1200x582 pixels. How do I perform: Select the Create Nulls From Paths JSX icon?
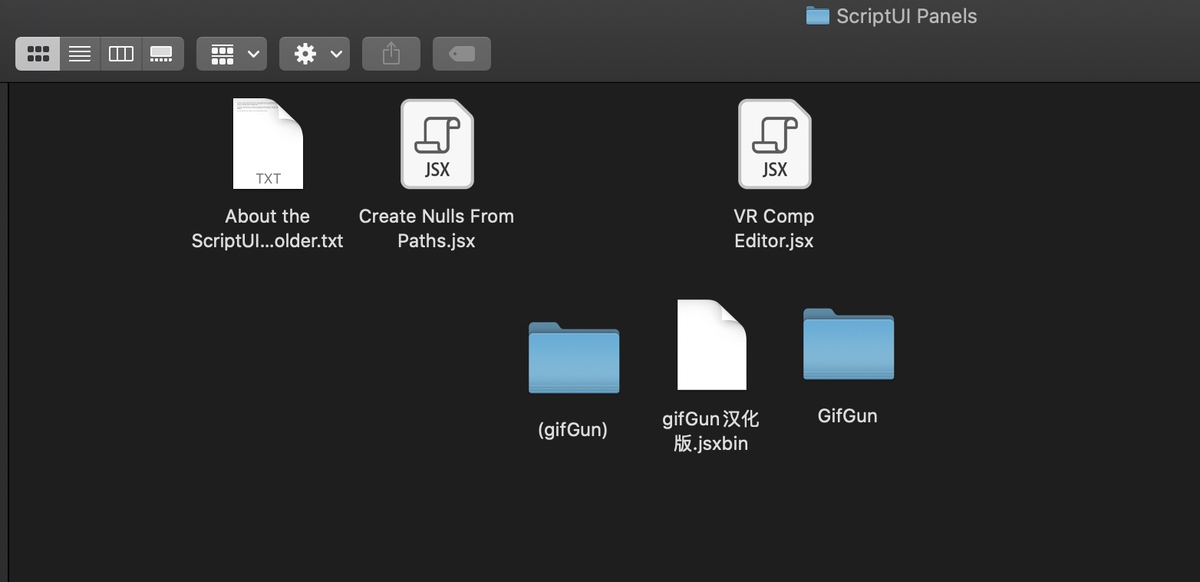(437, 144)
